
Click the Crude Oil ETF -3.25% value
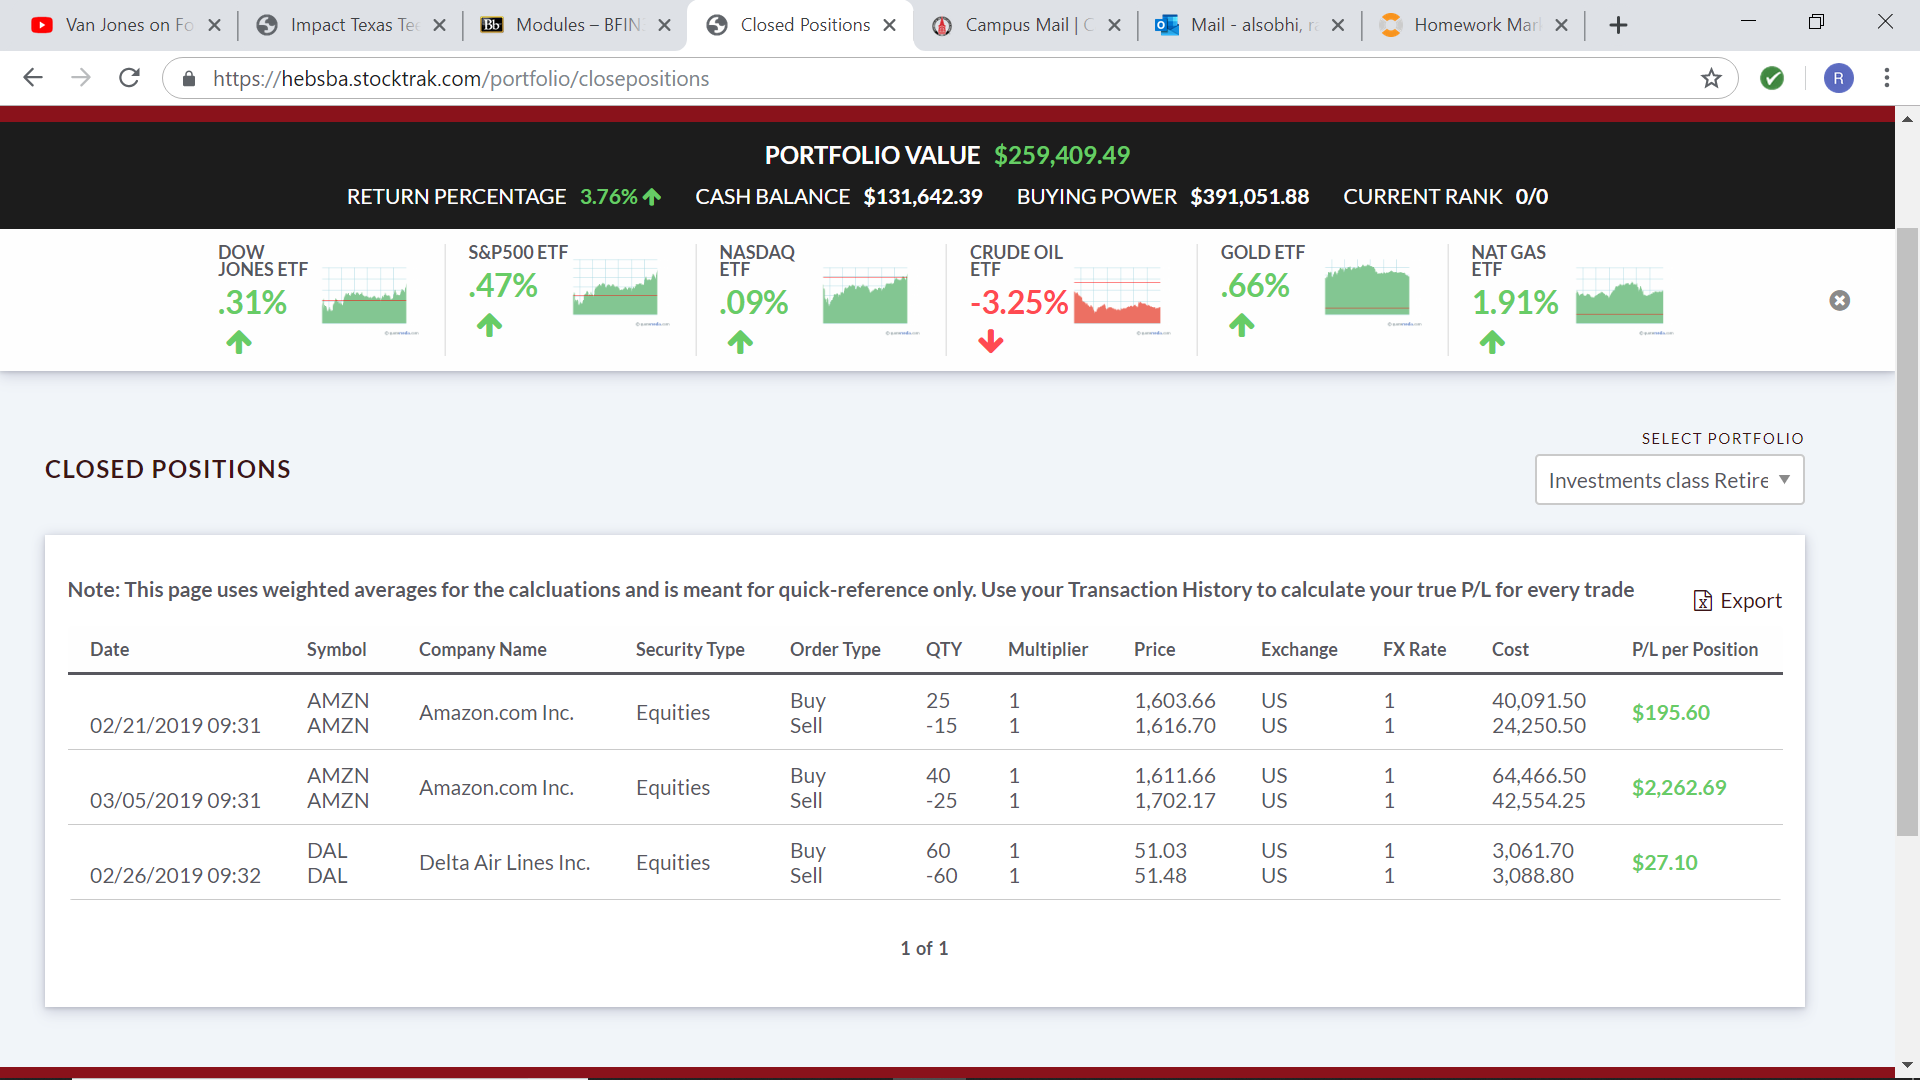1019,302
